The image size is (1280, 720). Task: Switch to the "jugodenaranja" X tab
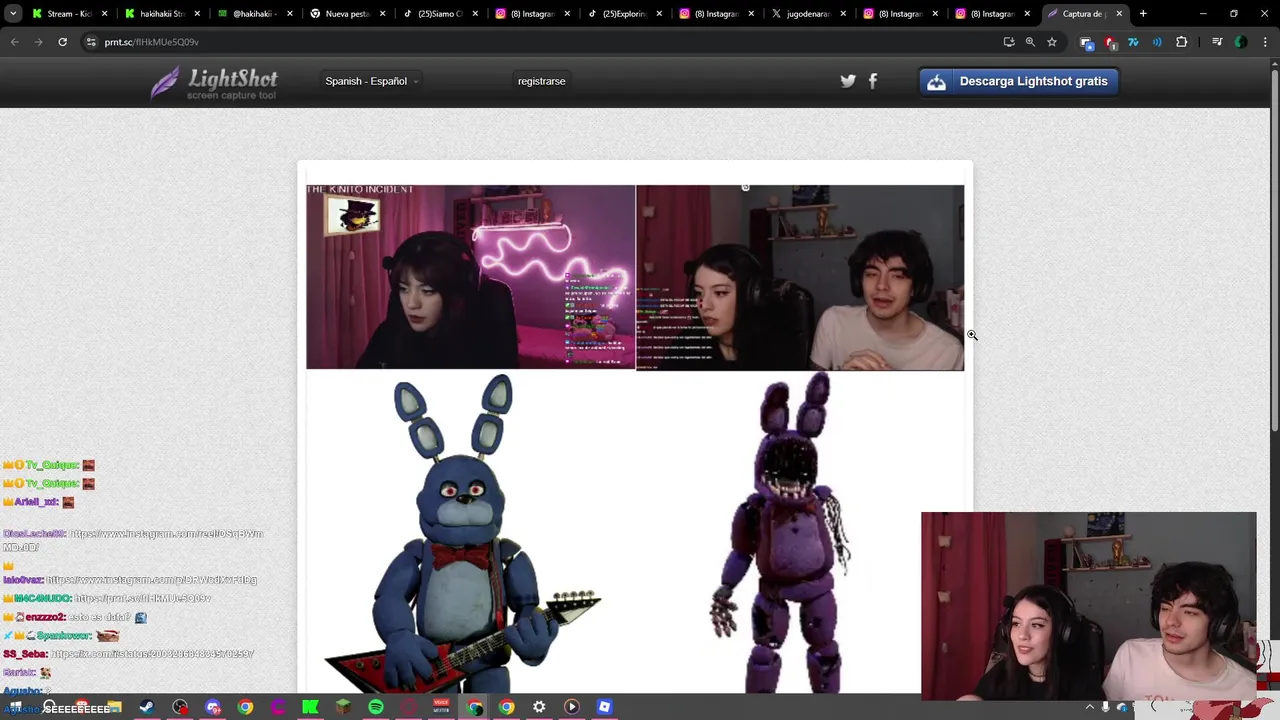tap(806, 14)
